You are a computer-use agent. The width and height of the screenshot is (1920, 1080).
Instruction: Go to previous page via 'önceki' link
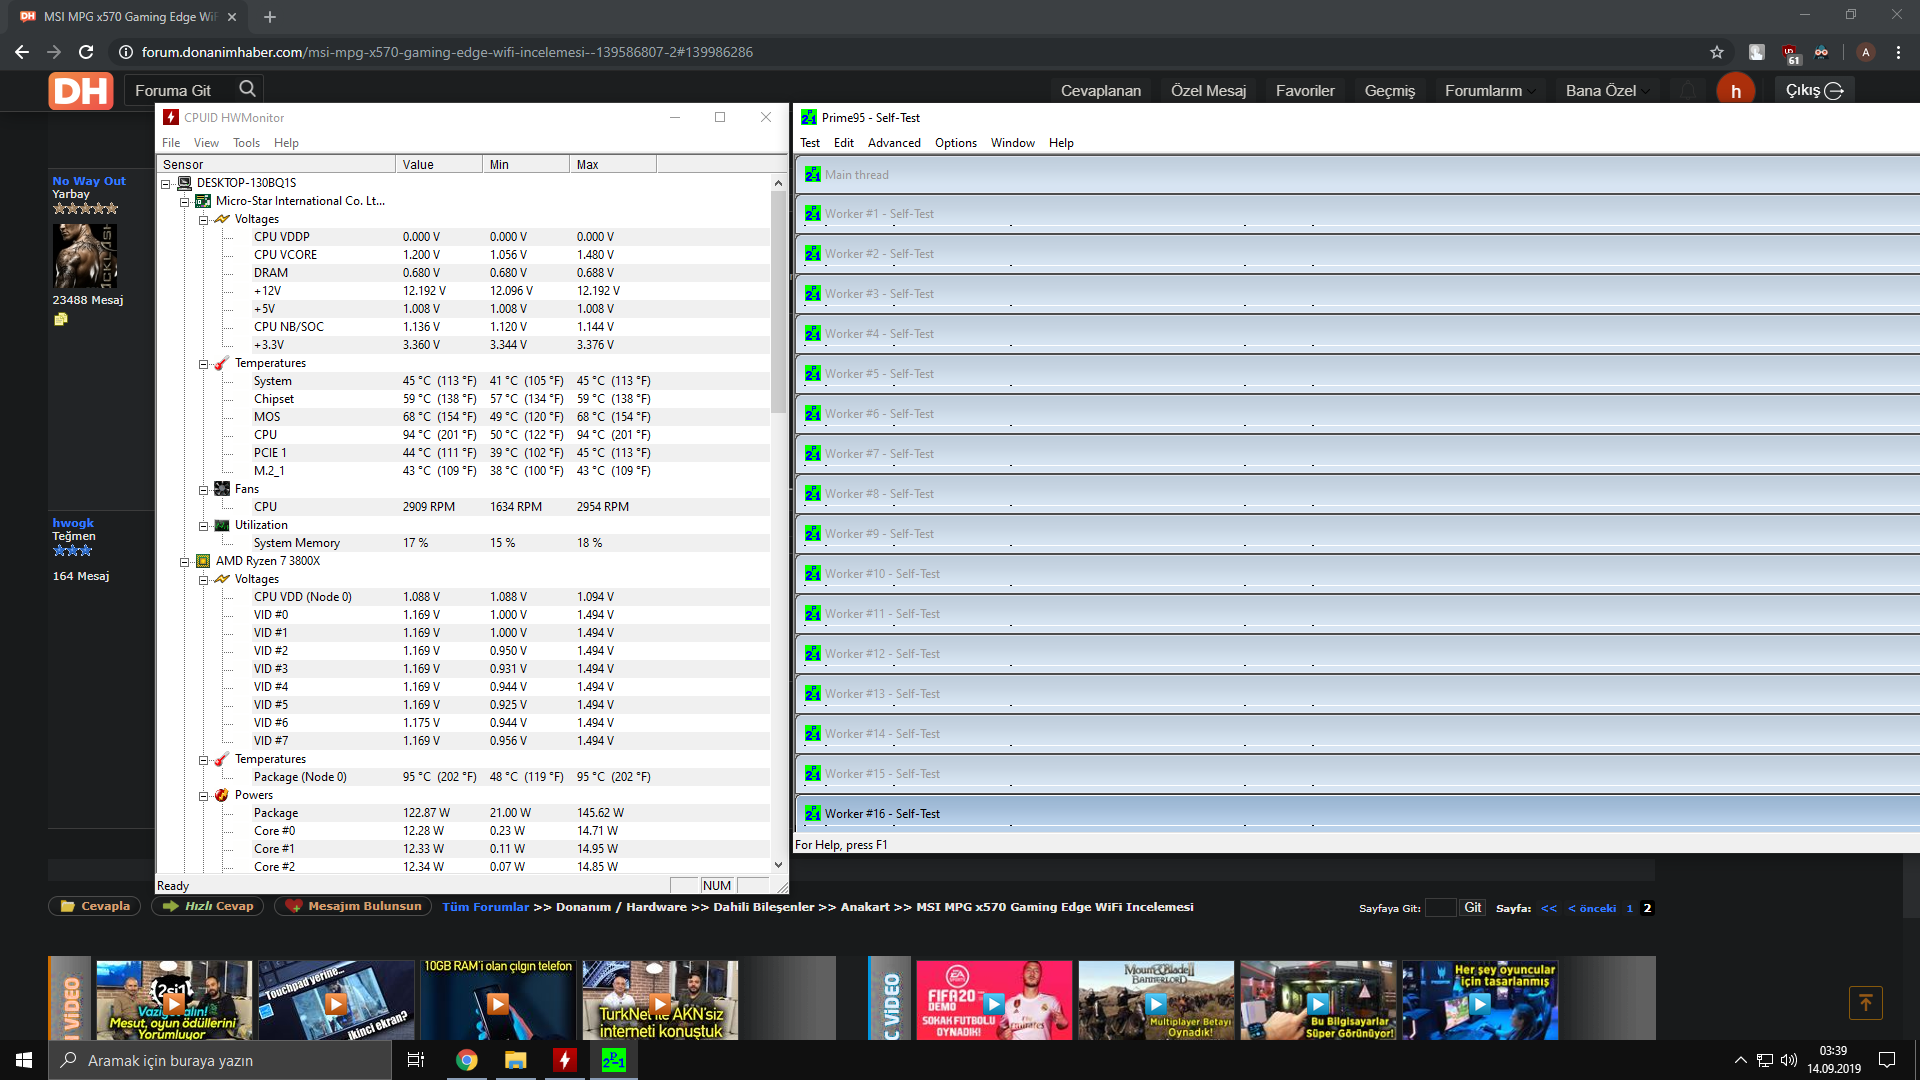[1592, 908]
